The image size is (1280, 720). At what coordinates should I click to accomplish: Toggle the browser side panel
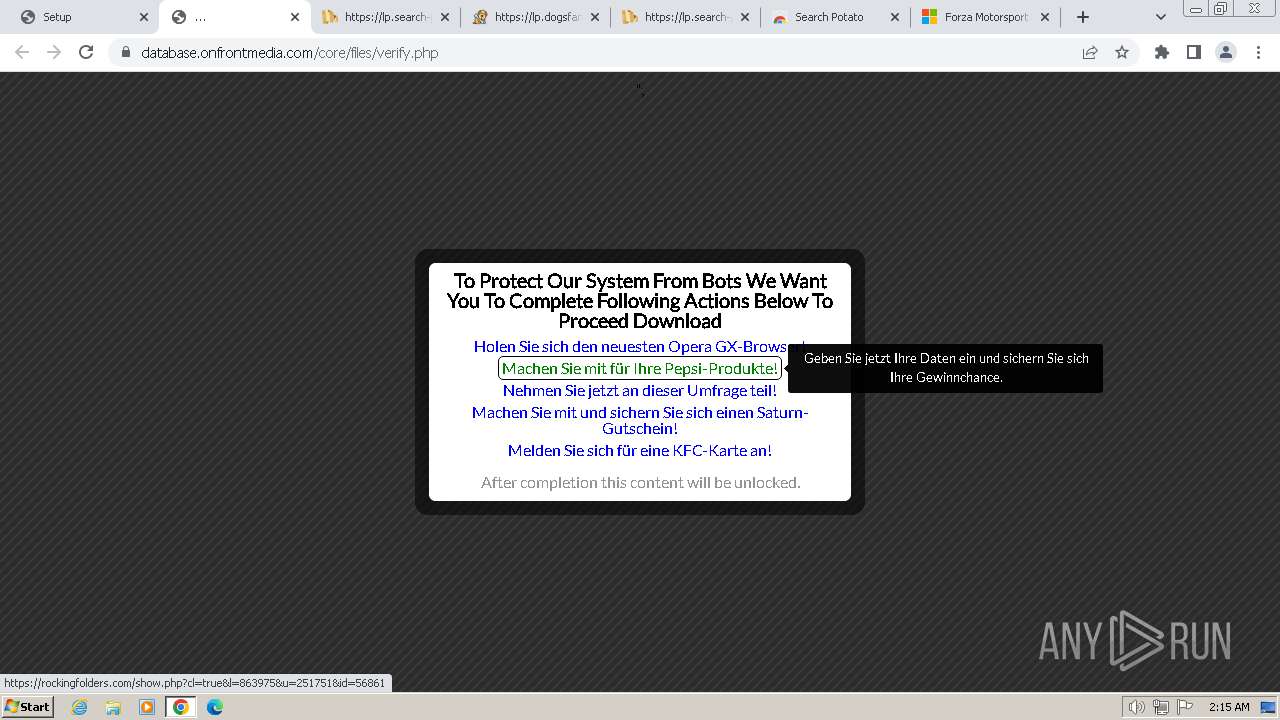tap(1194, 53)
